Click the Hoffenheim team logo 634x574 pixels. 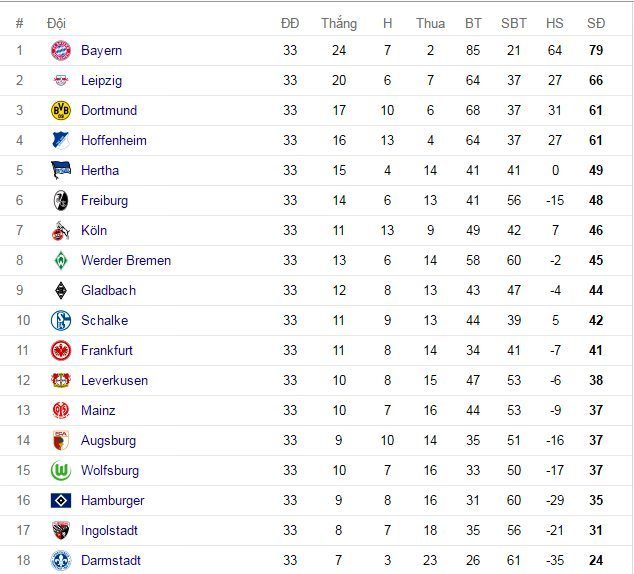click(61, 141)
